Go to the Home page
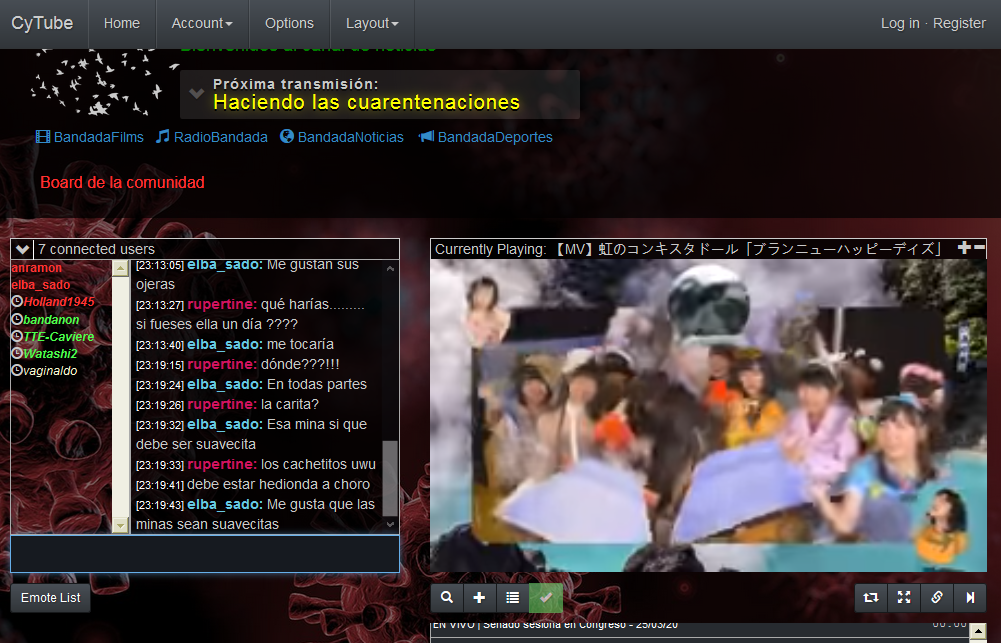Image resolution: width=1001 pixels, height=643 pixels. tap(121, 23)
